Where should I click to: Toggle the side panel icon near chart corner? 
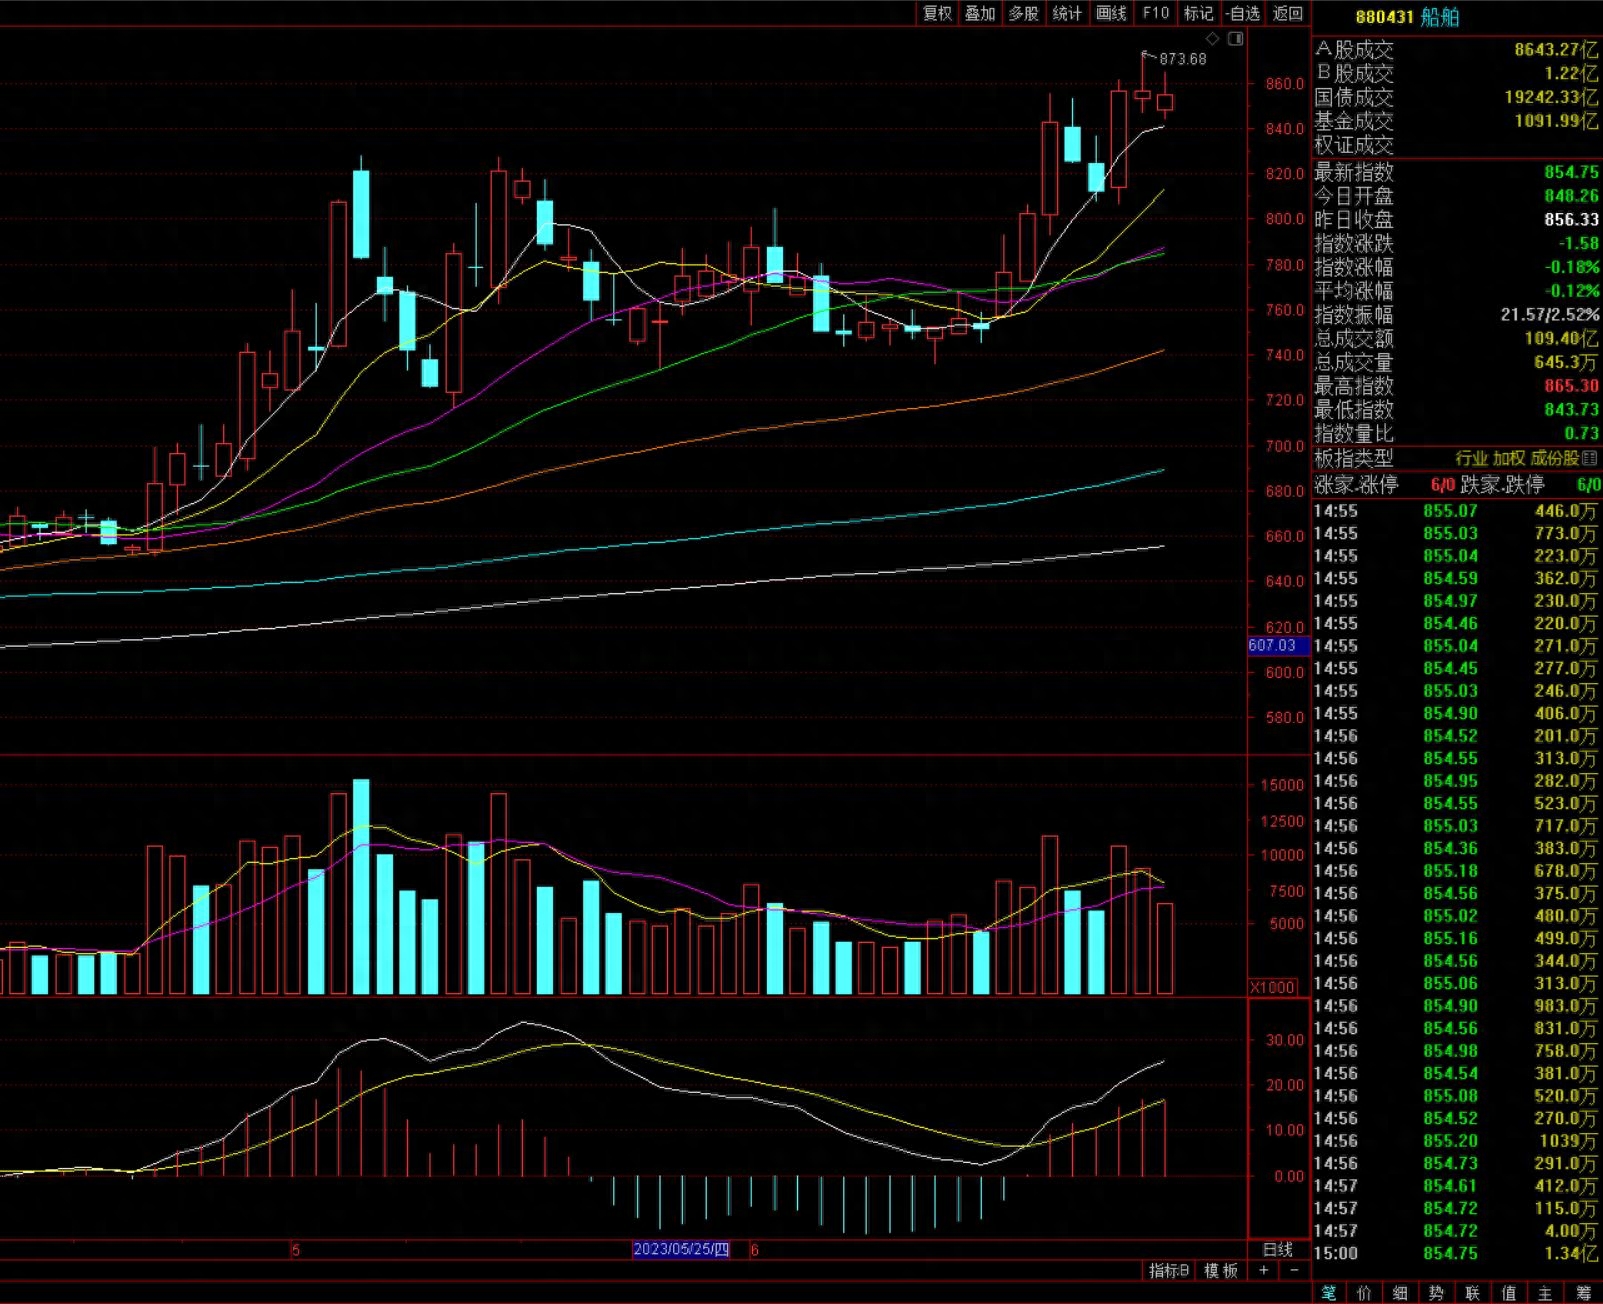(1236, 39)
